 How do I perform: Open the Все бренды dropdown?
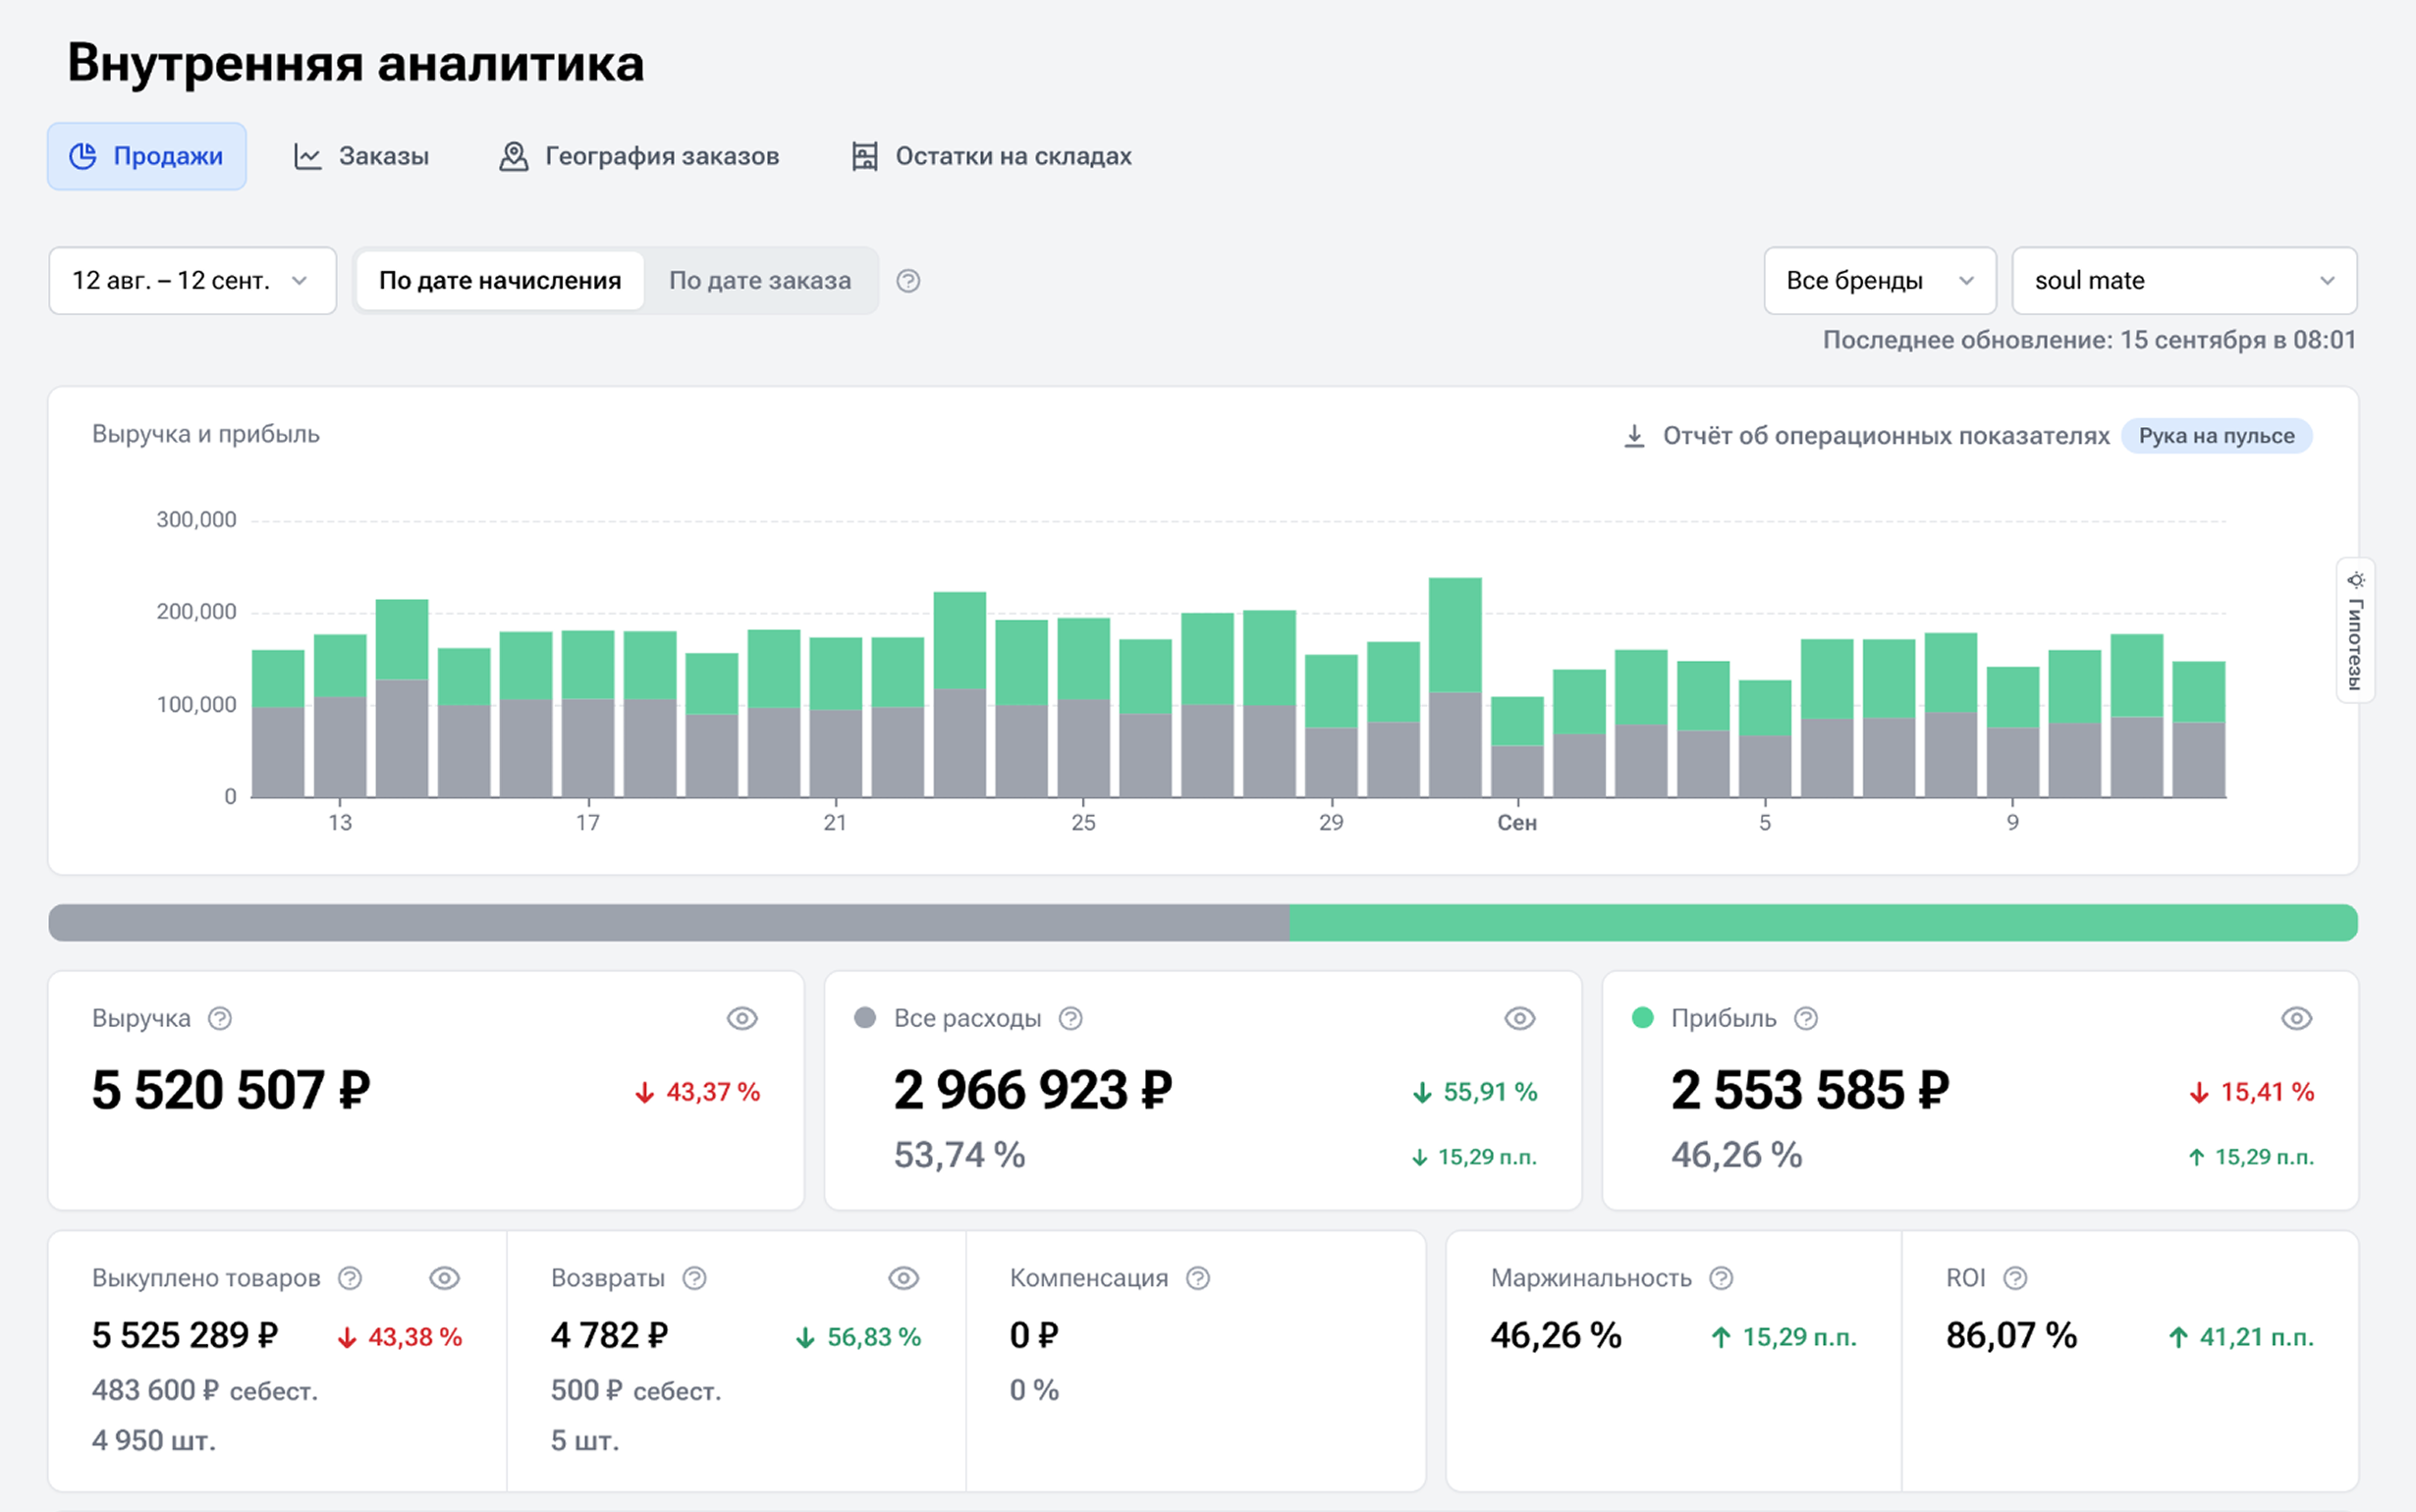pyautogui.click(x=1880, y=281)
